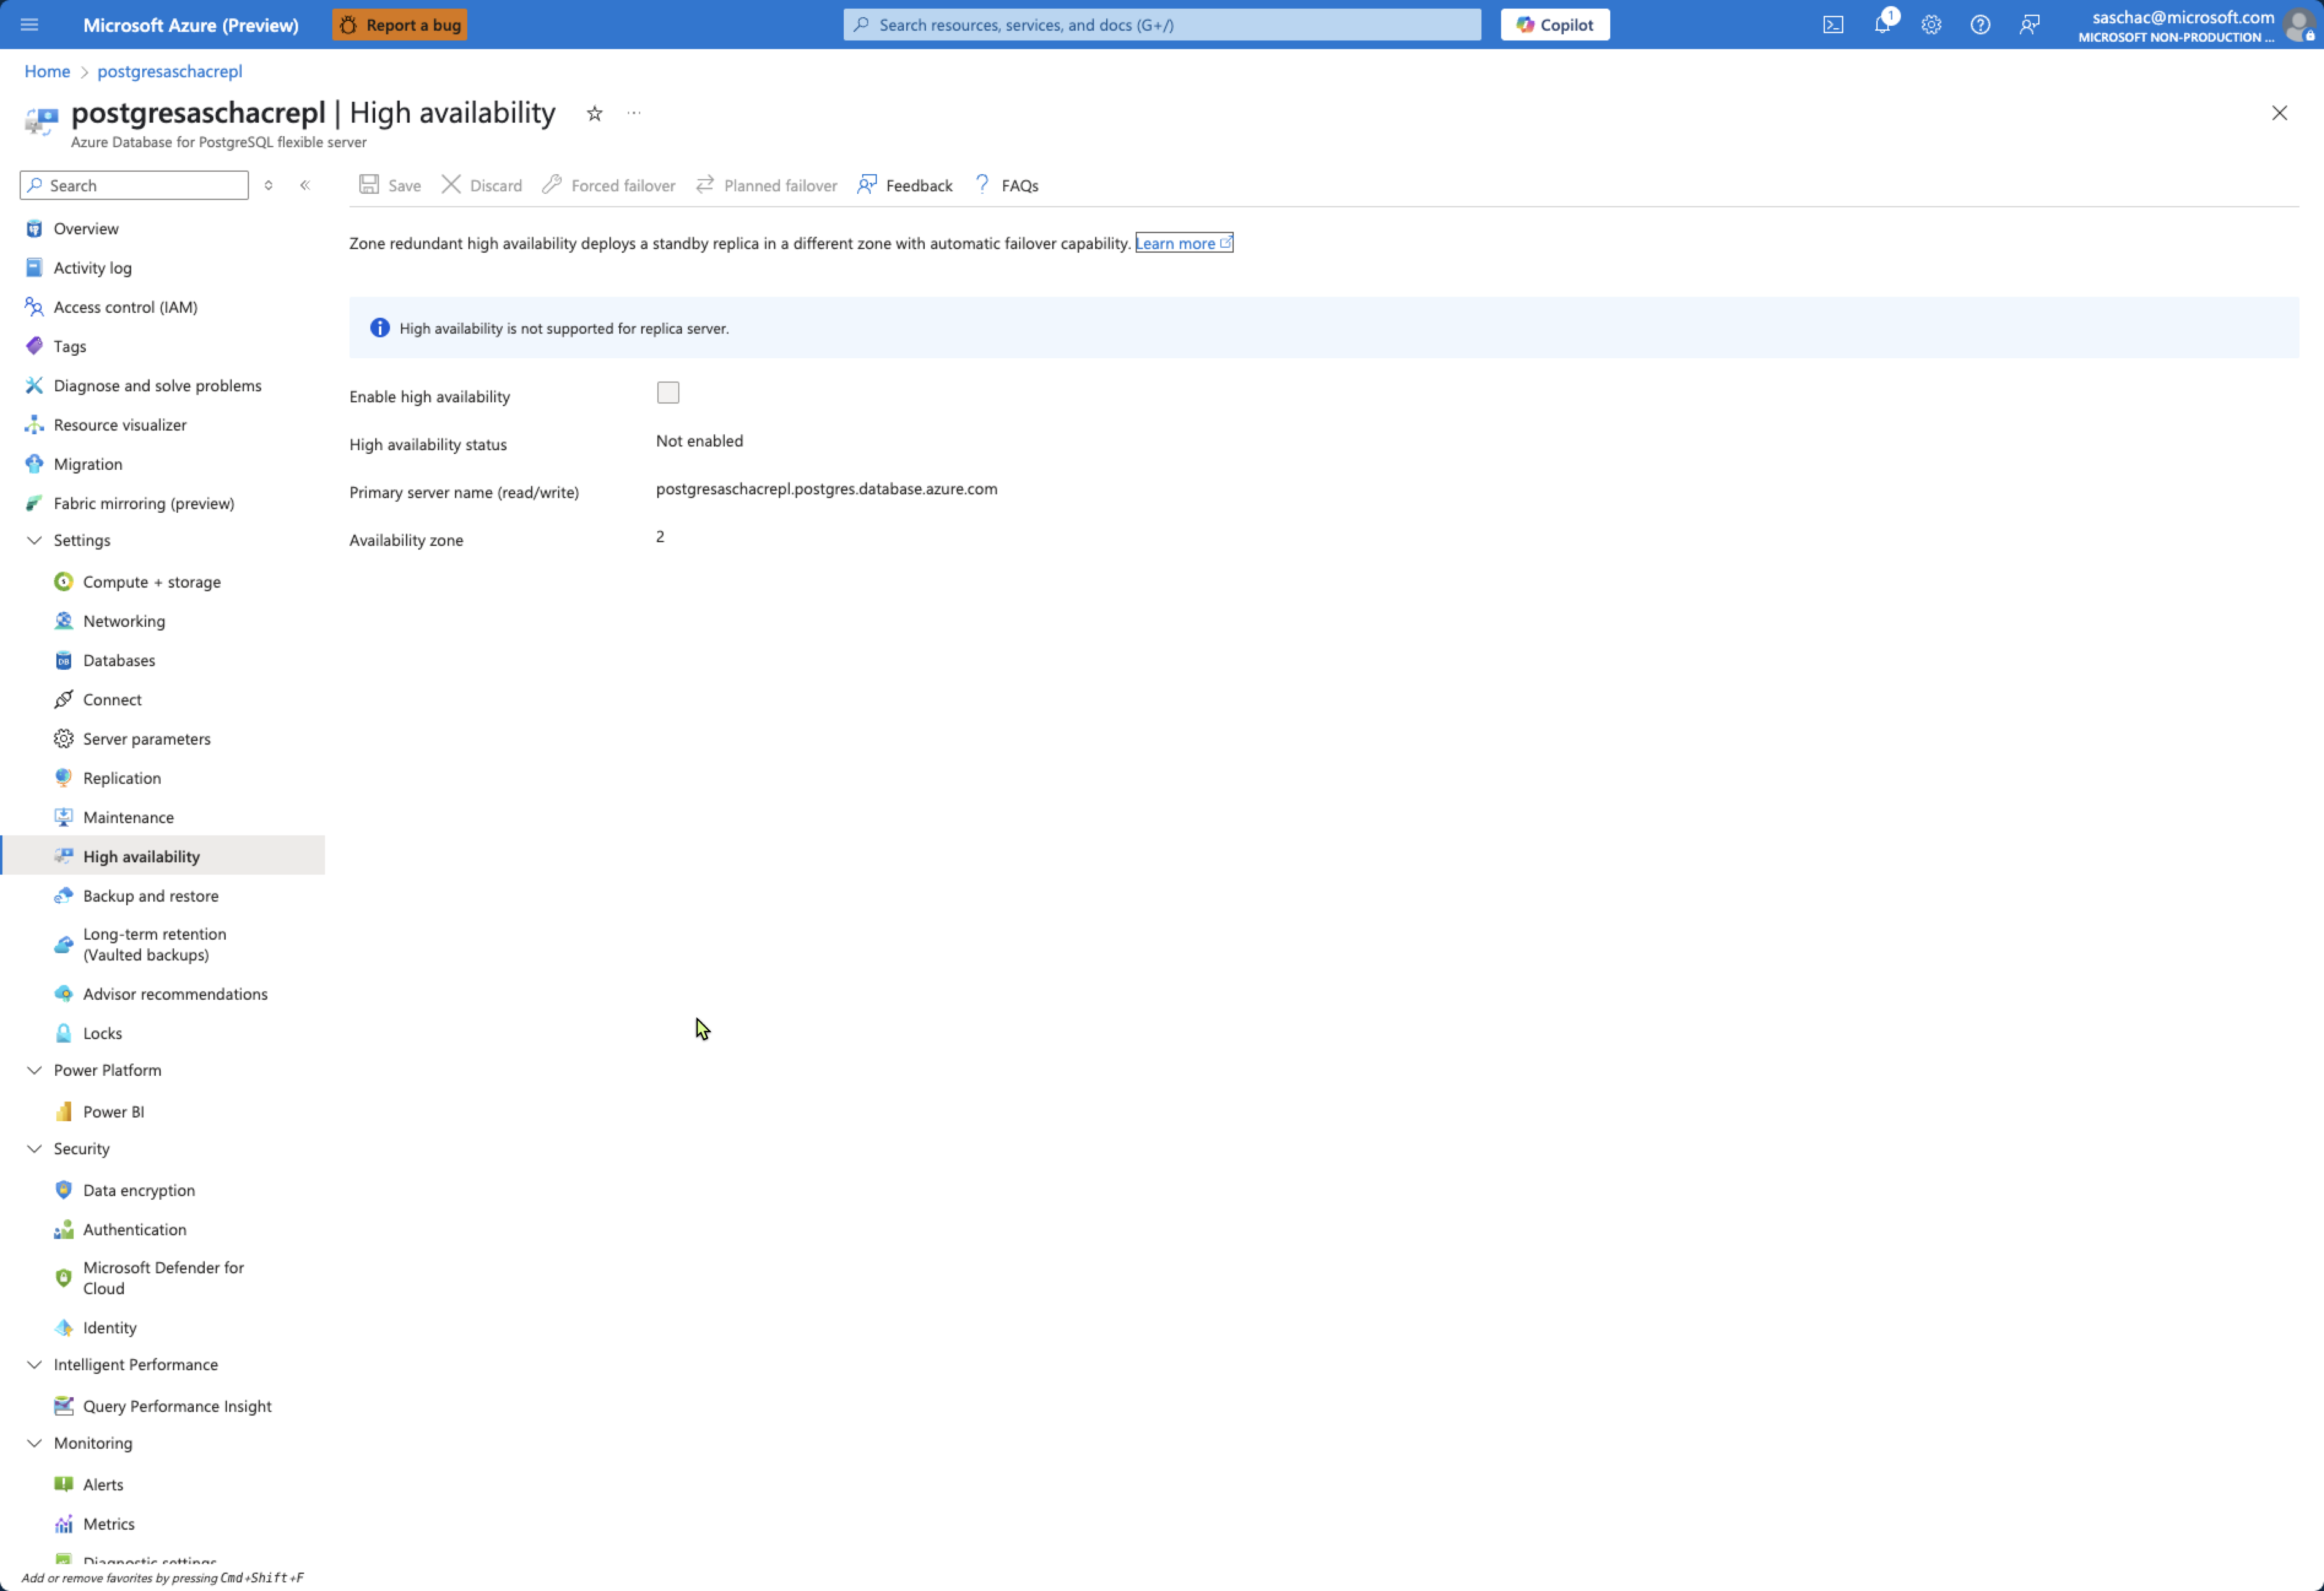Click the Advisor recommendations icon
Screen dimensions: 2324x1591
click(63, 994)
